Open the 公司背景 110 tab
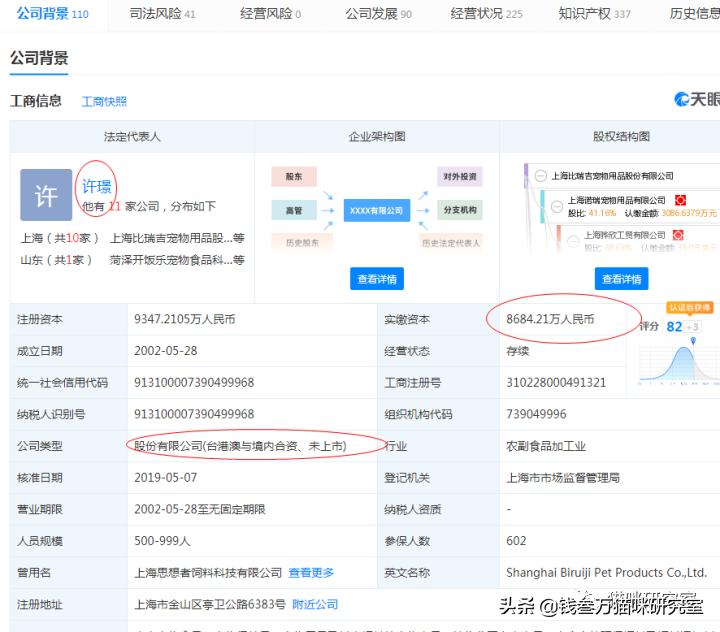The image size is (720, 632). 52,14
